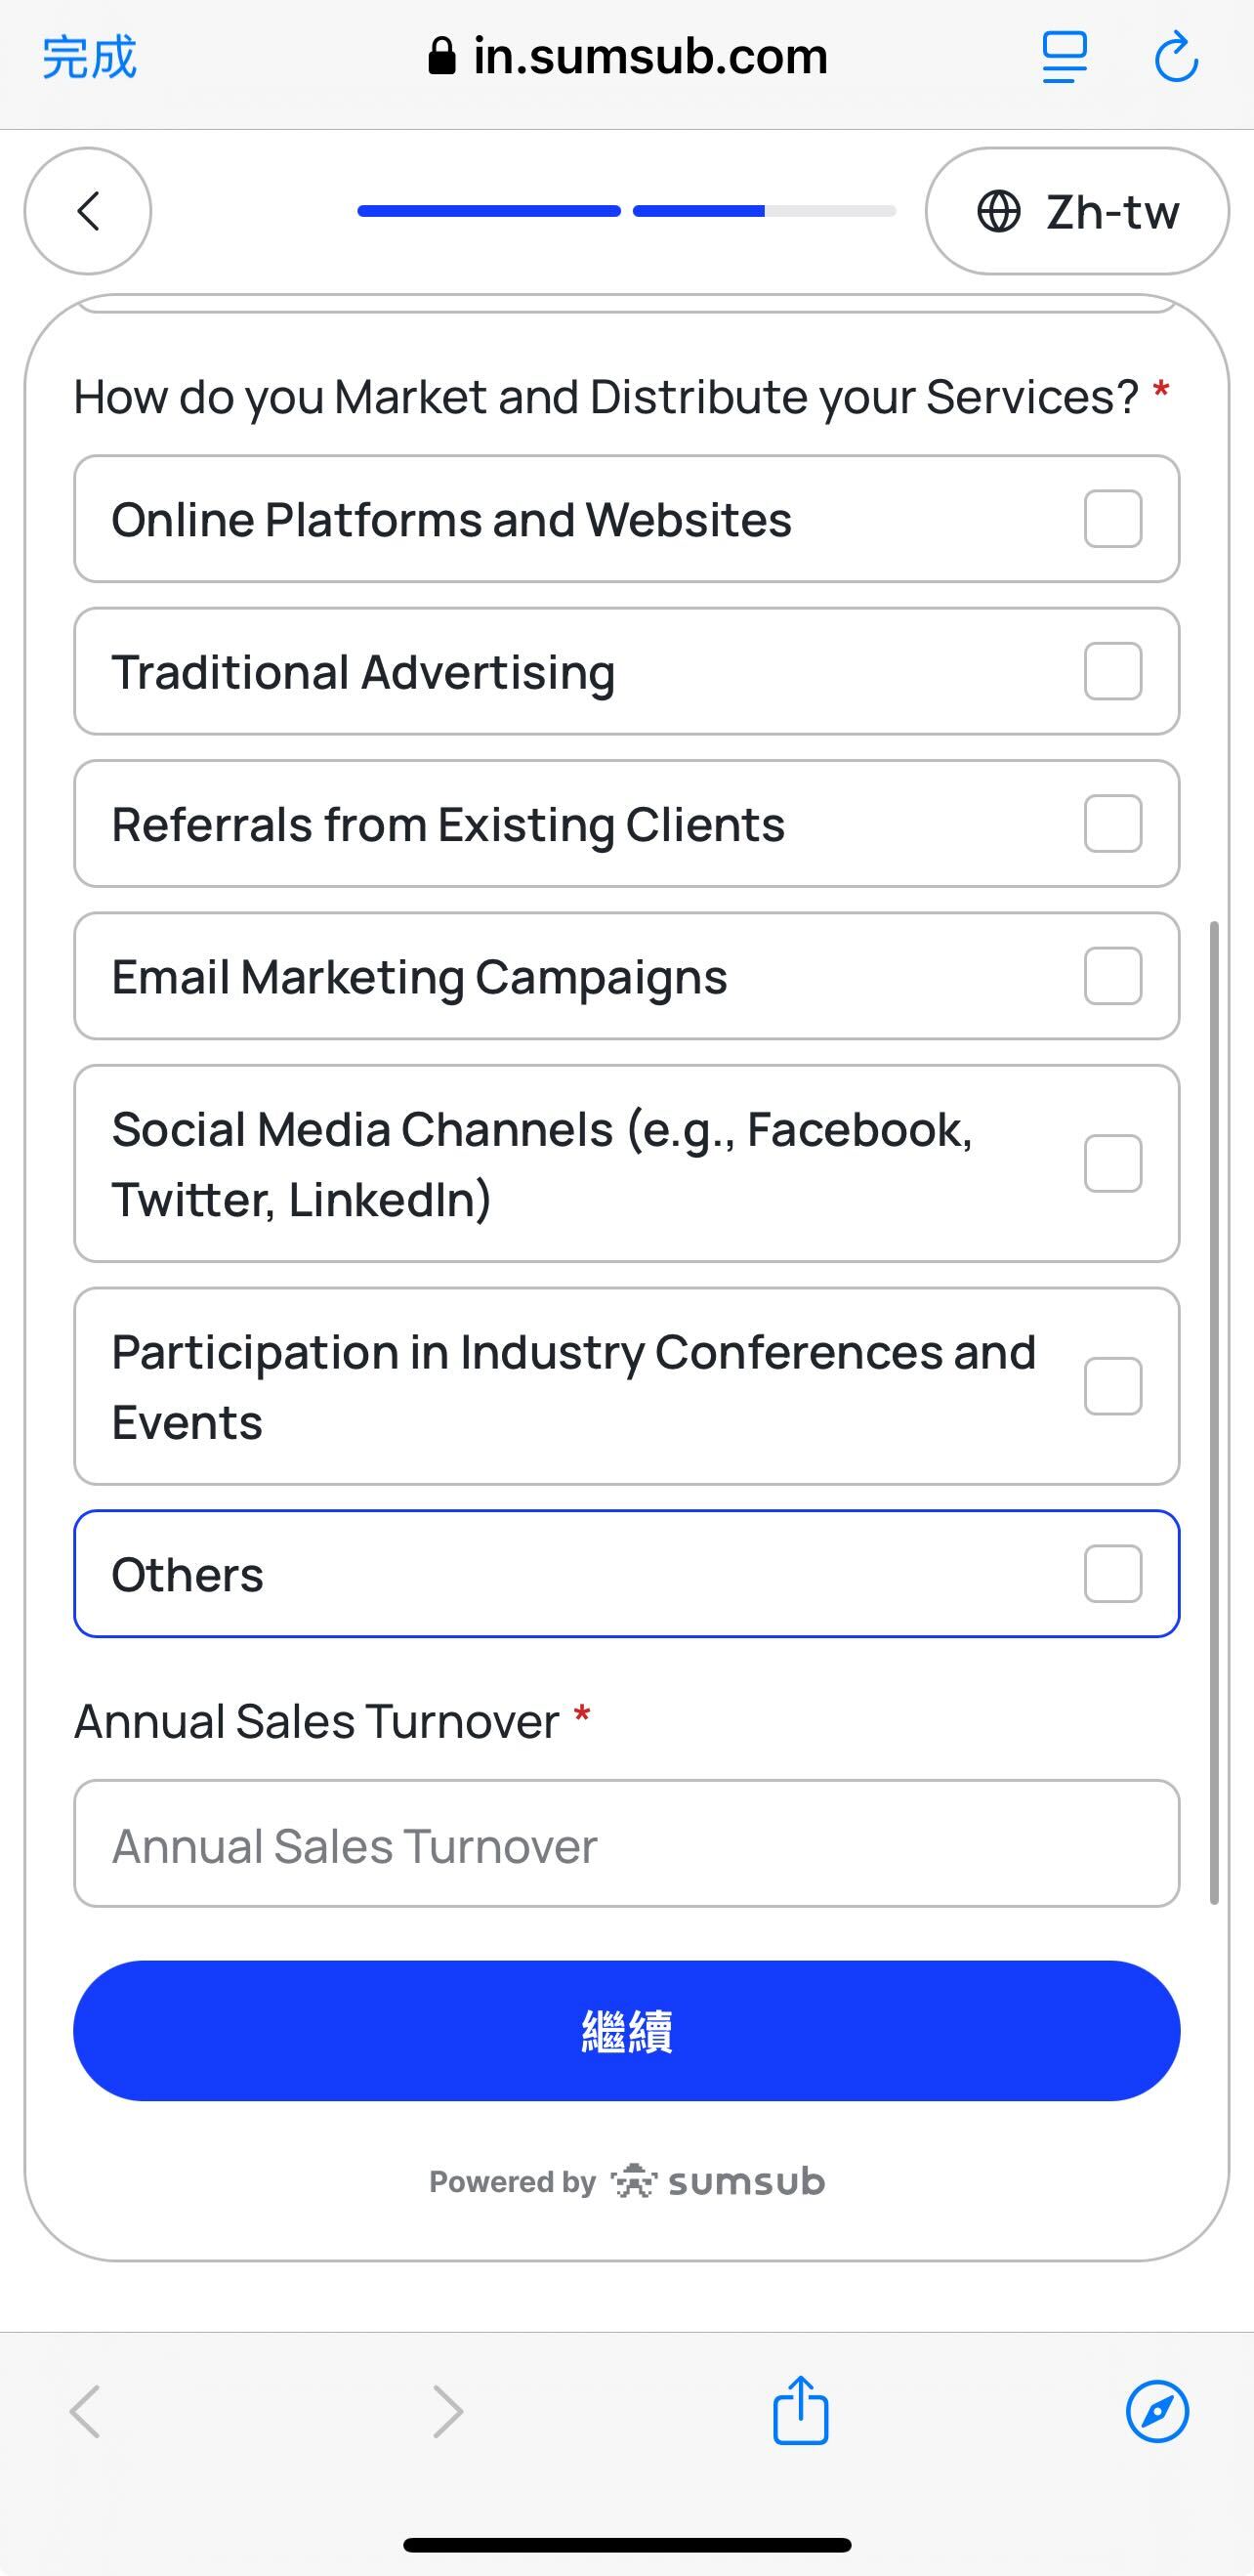
Task: Open the Zh-tw language selector
Action: pyautogui.click(x=1077, y=211)
